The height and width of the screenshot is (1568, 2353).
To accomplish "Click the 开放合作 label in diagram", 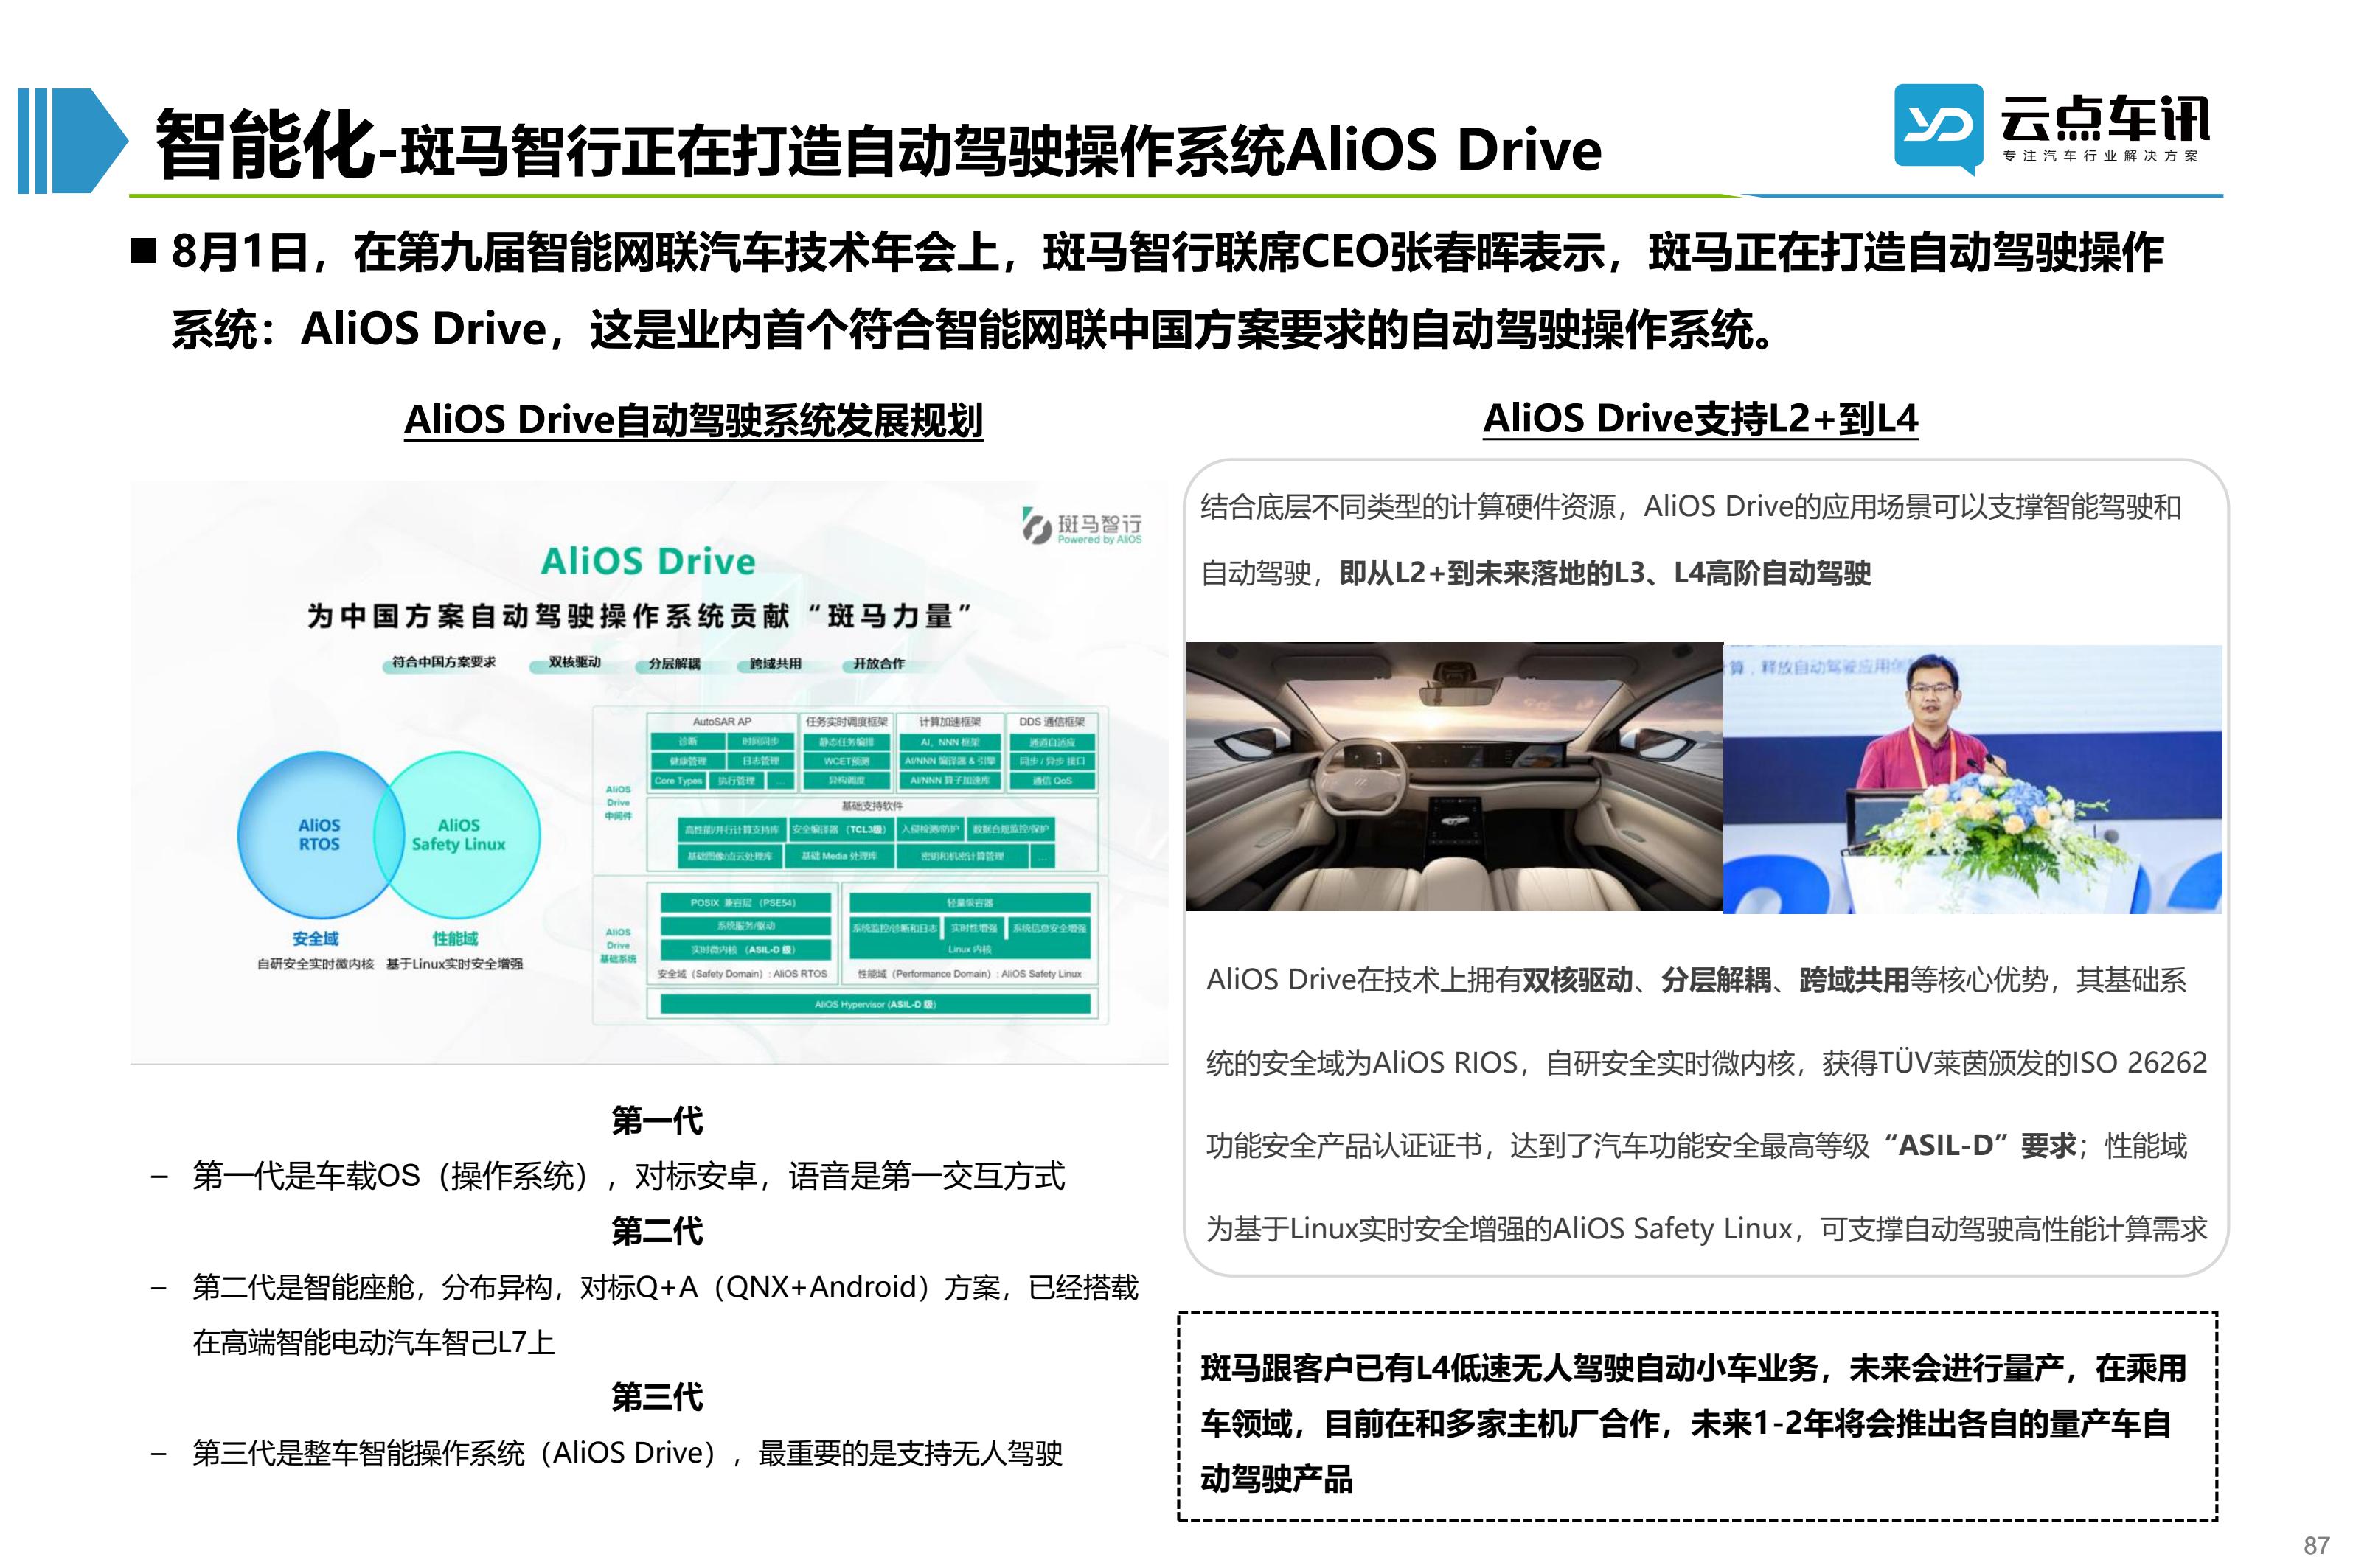I will tap(878, 663).
